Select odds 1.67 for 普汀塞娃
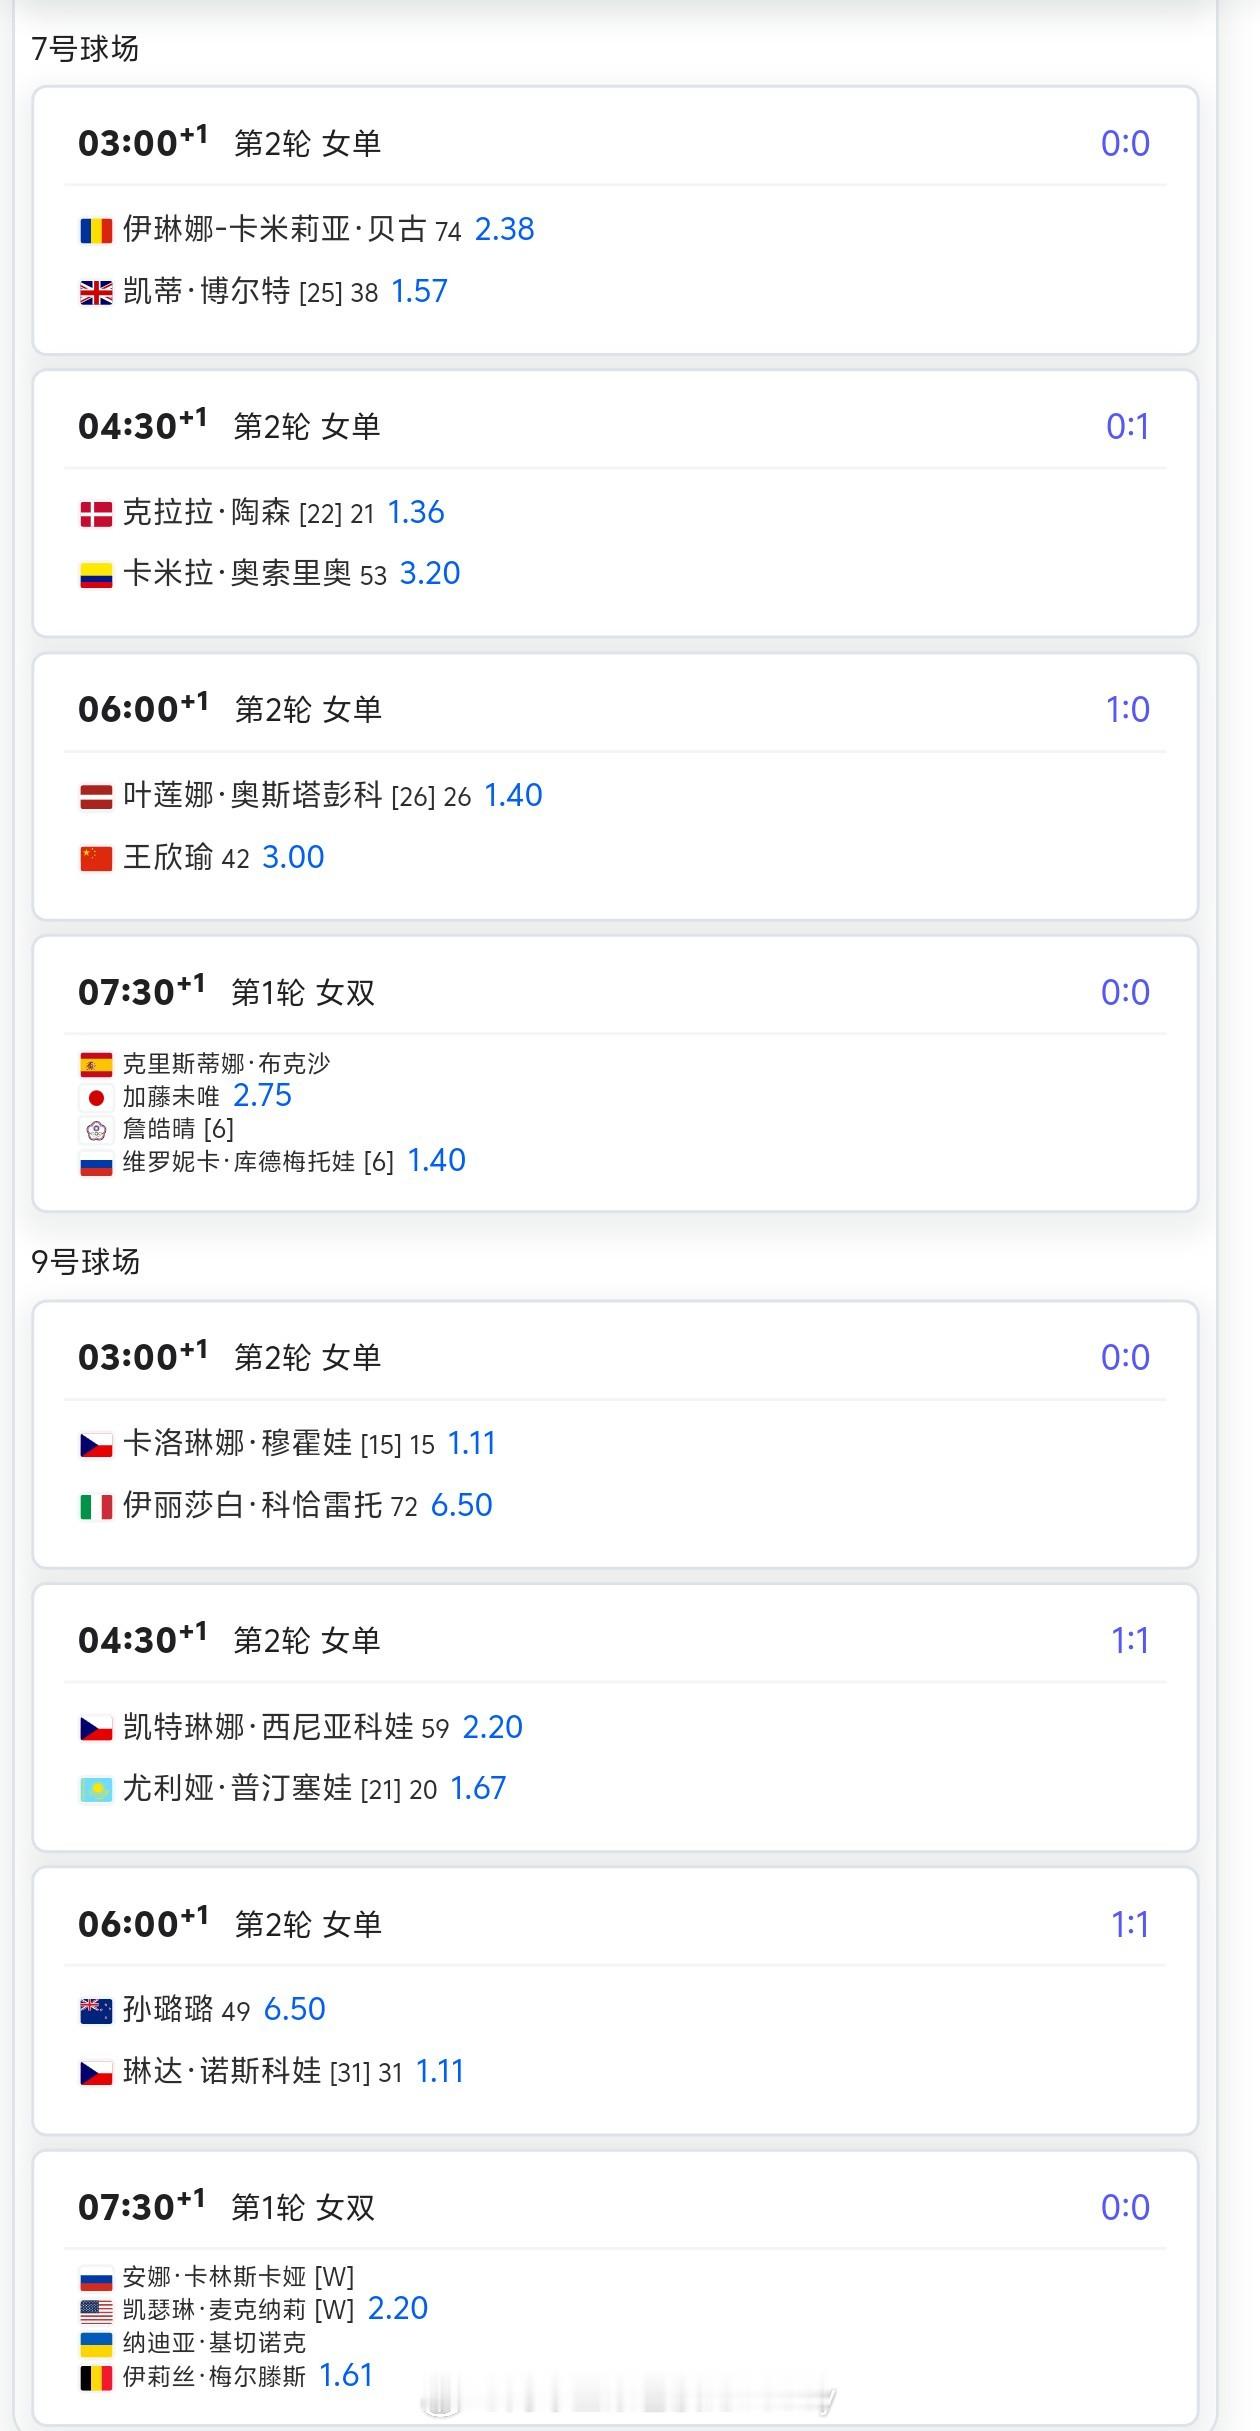This screenshot has width=1260, height=2431. coord(478,1788)
